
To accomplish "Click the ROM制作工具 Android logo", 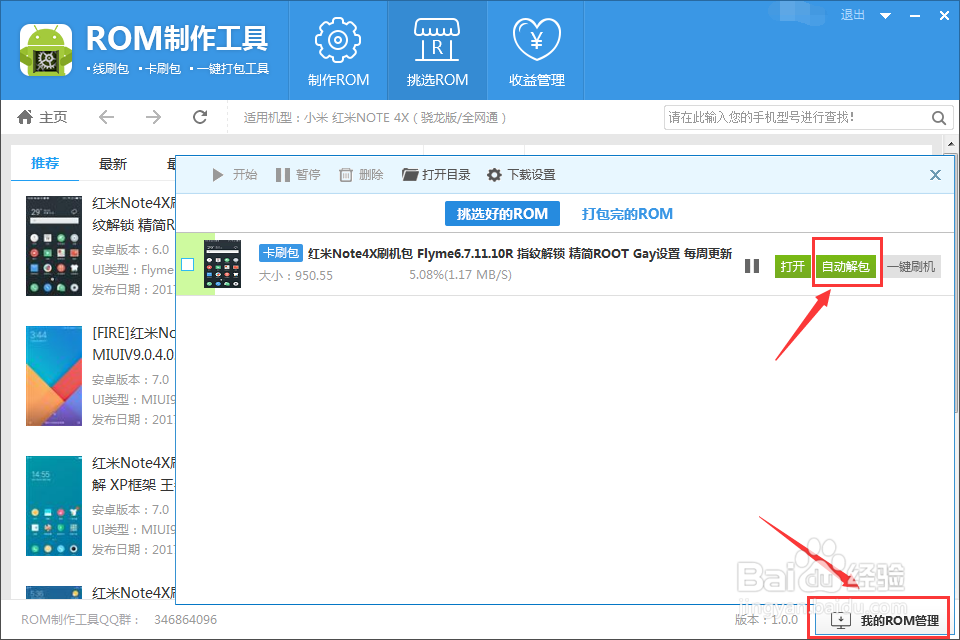I will click(x=46, y=51).
